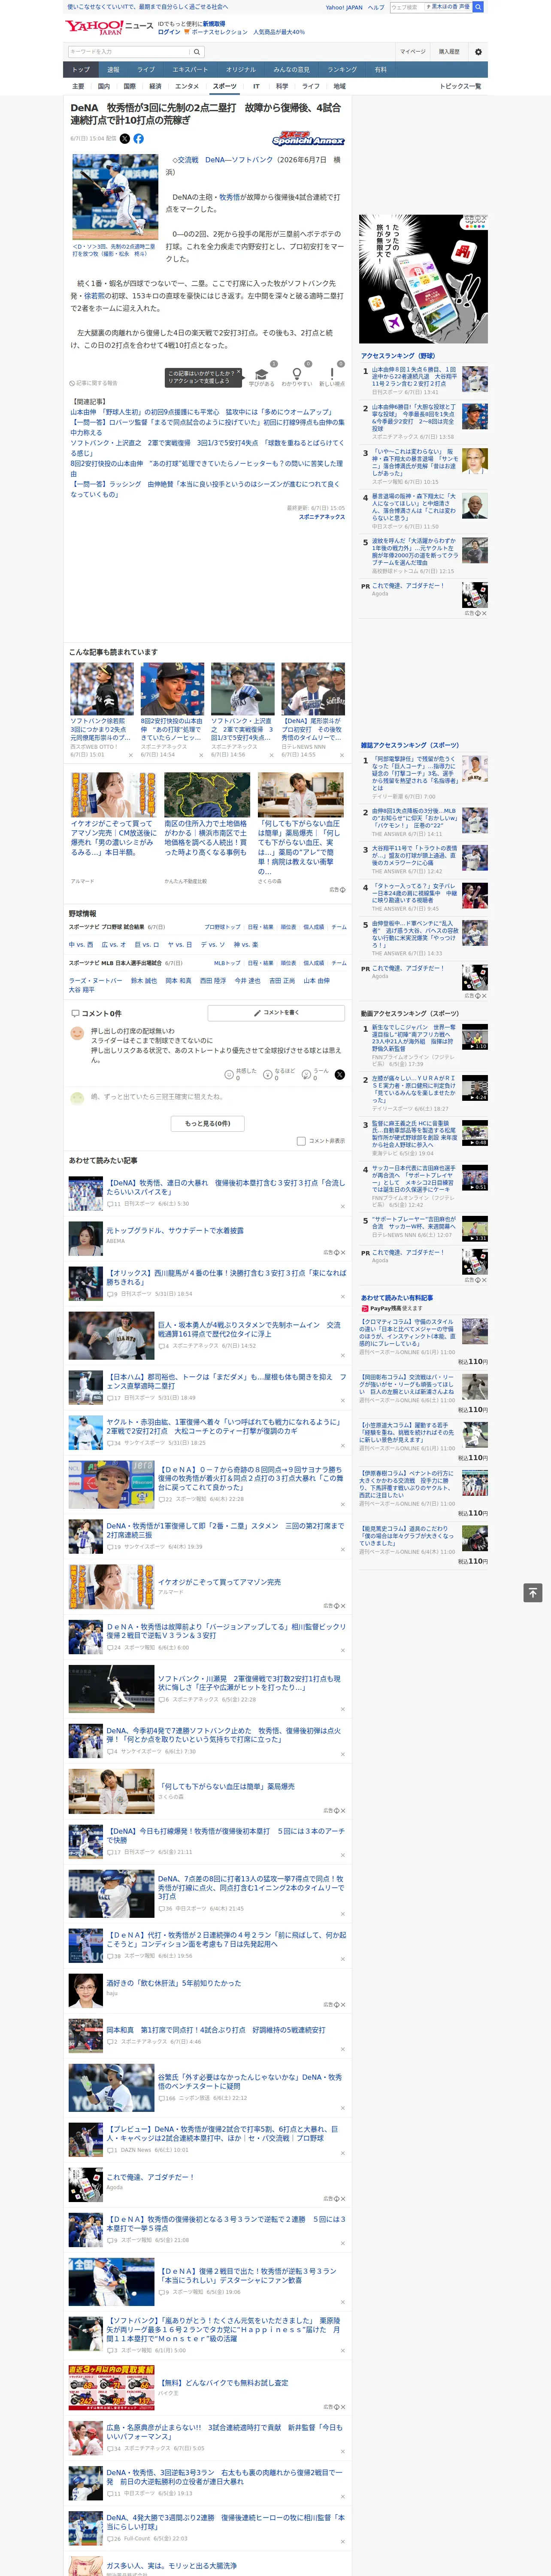Click inside the ウェブ検索 field

(407, 7)
